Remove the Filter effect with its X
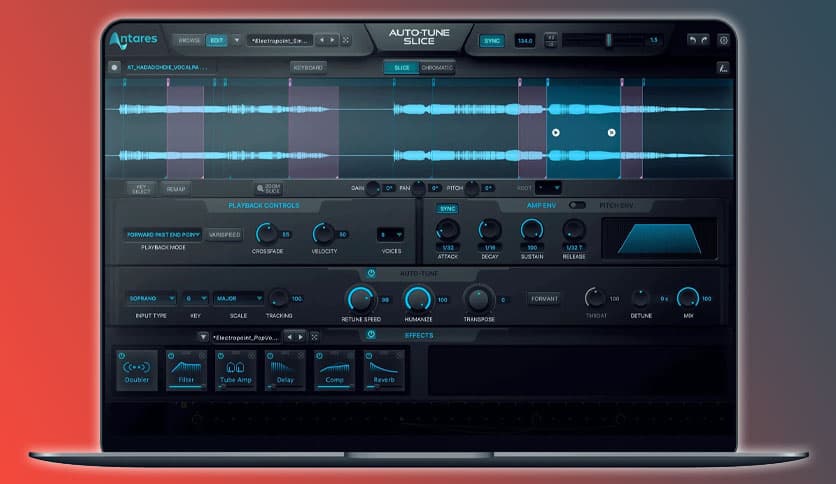 click(x=202, y=356)
